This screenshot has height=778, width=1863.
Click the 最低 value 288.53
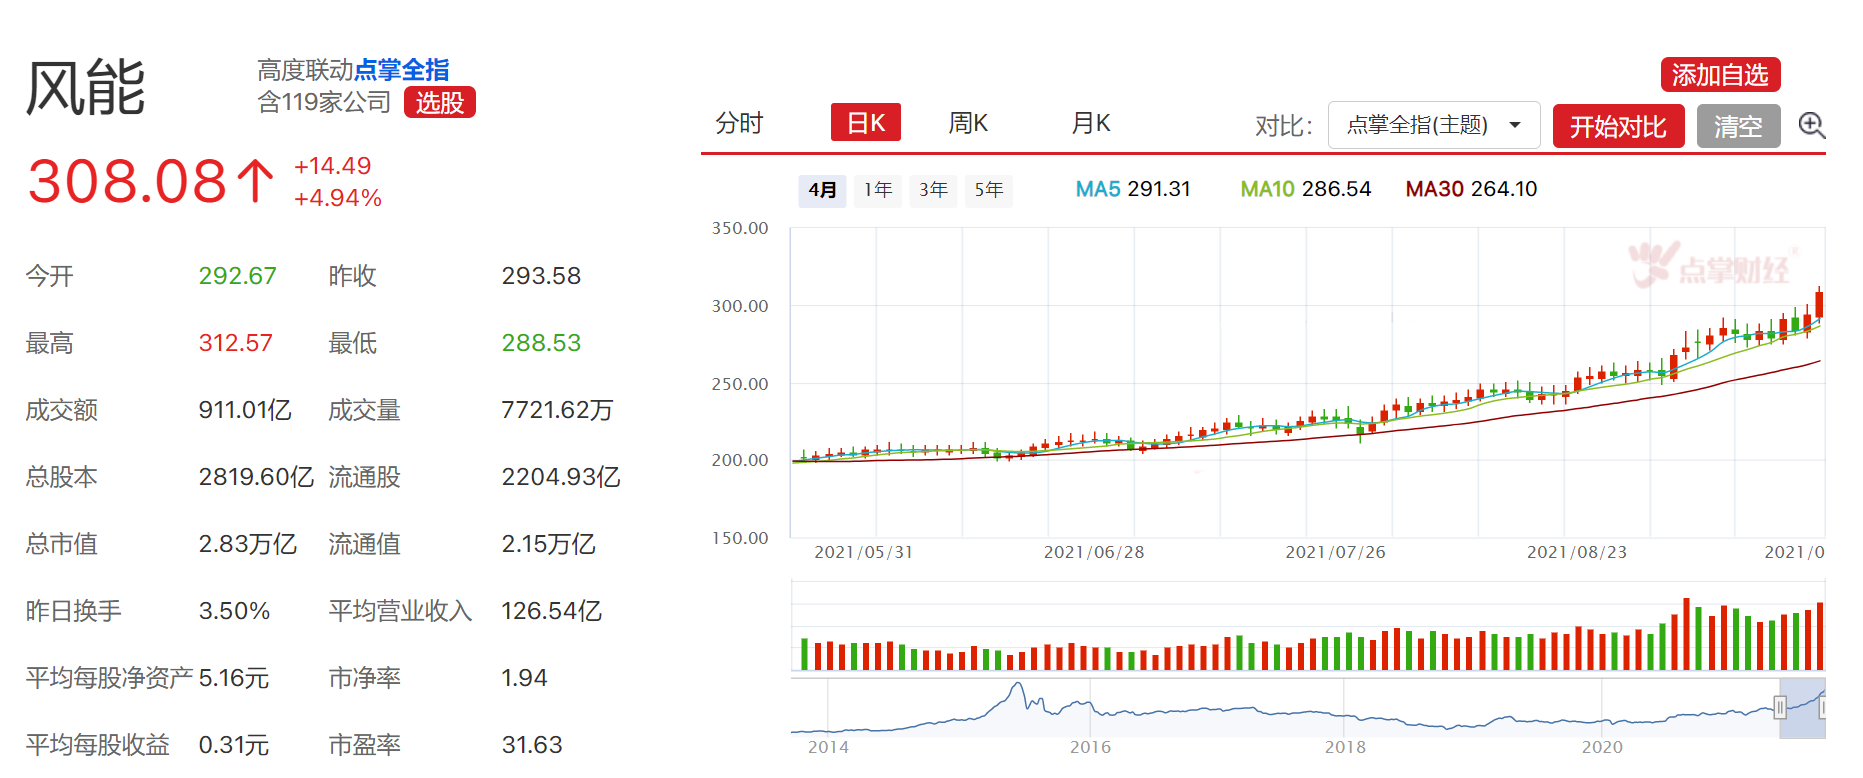tap(541, 343)
